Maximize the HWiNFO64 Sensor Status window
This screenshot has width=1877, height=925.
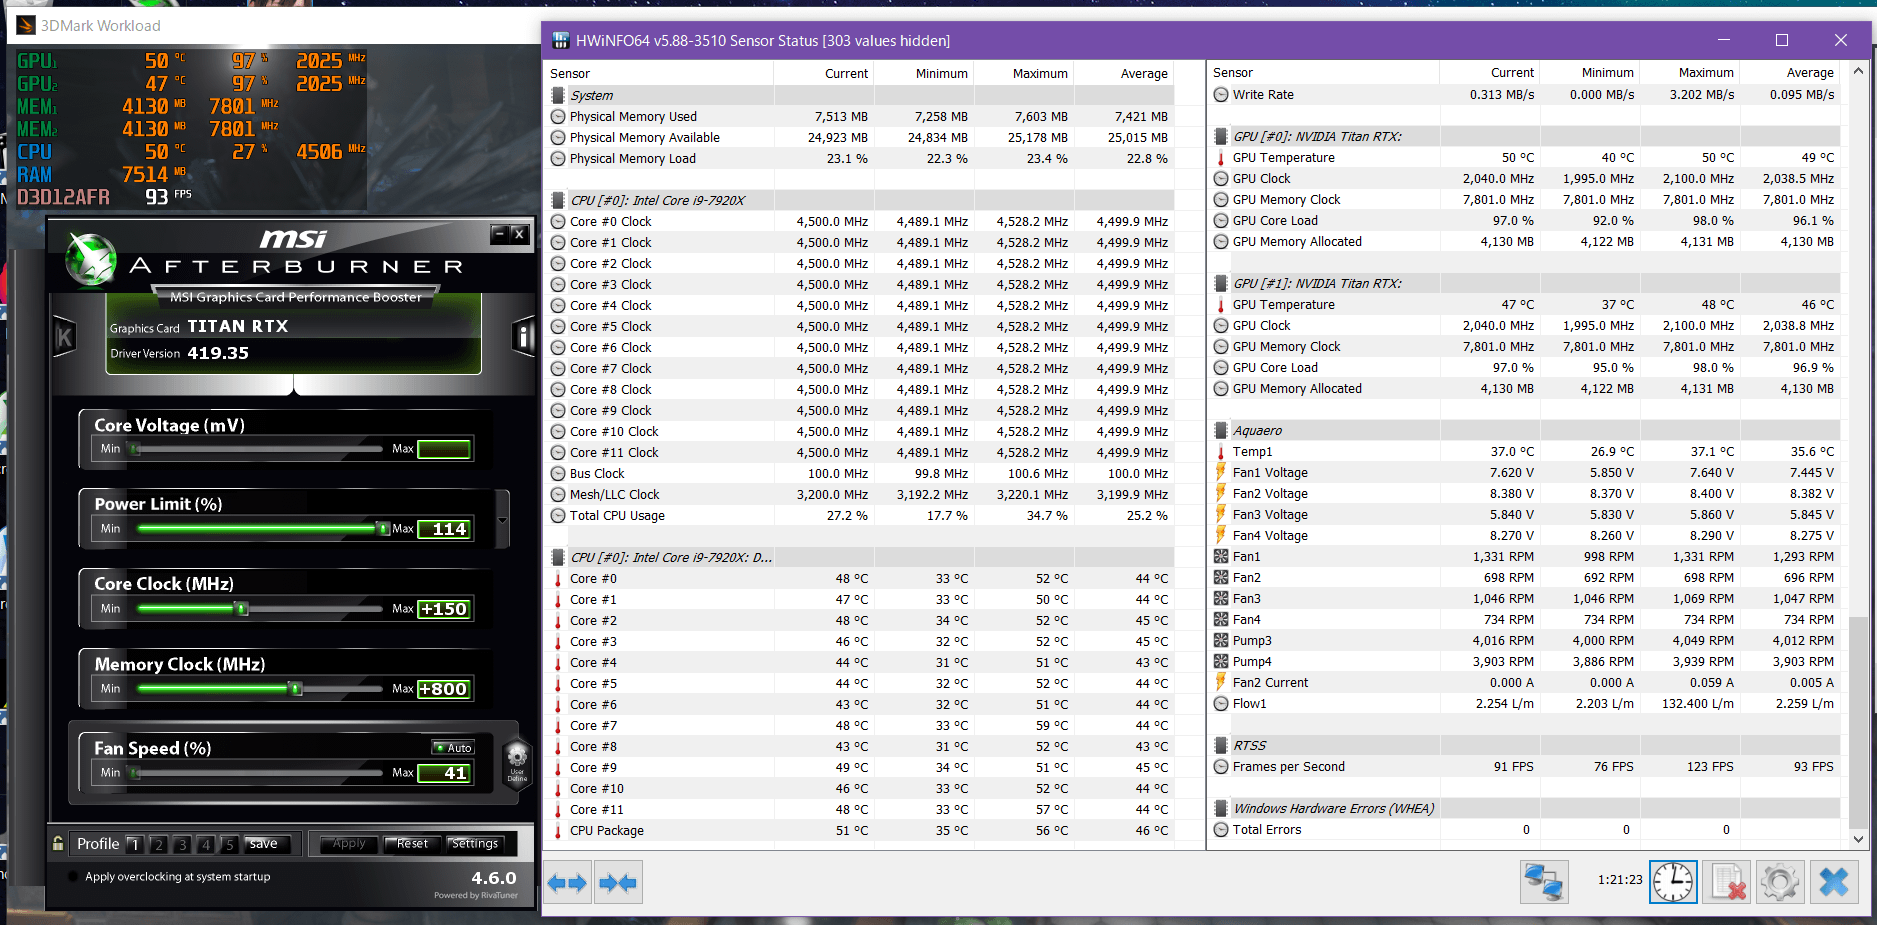point(1782,40)
